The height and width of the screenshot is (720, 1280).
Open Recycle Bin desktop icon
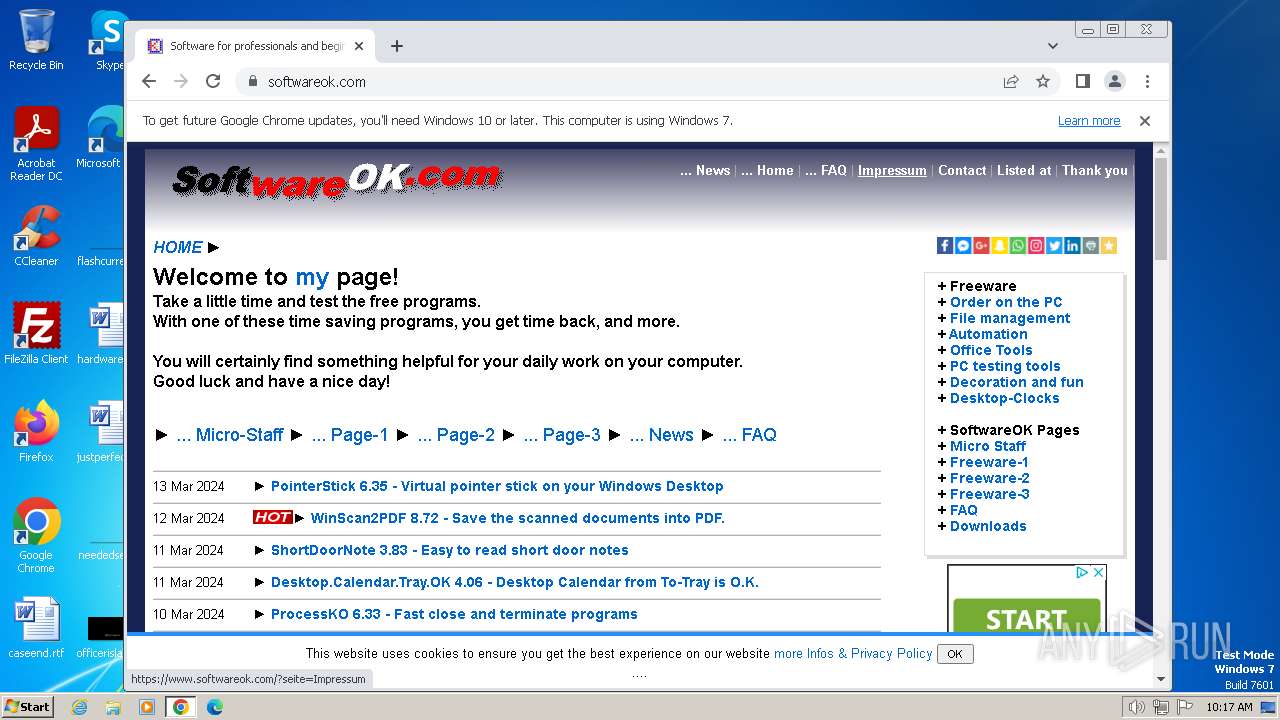(x=36, y=40)
